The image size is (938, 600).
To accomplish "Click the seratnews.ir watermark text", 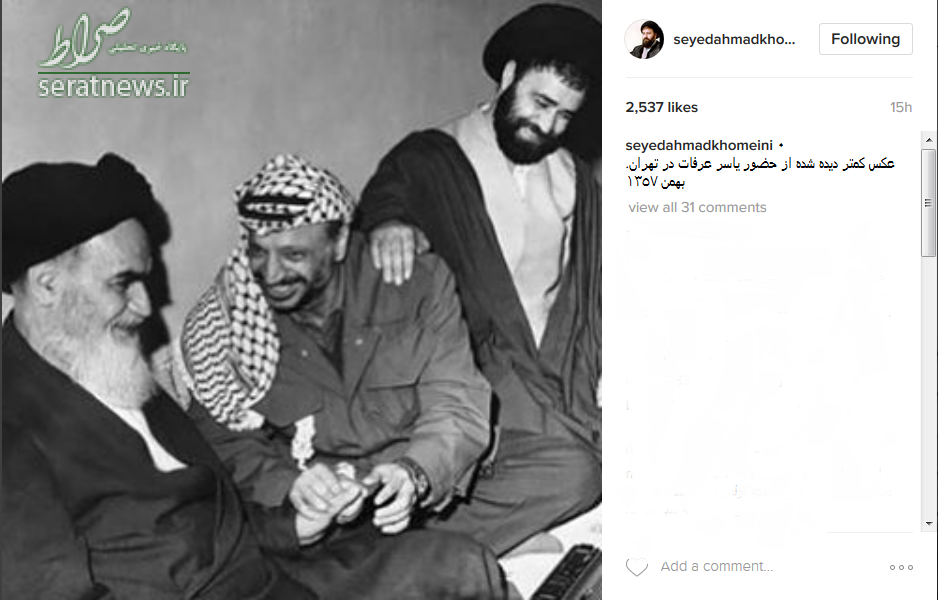I will (114, 87).
